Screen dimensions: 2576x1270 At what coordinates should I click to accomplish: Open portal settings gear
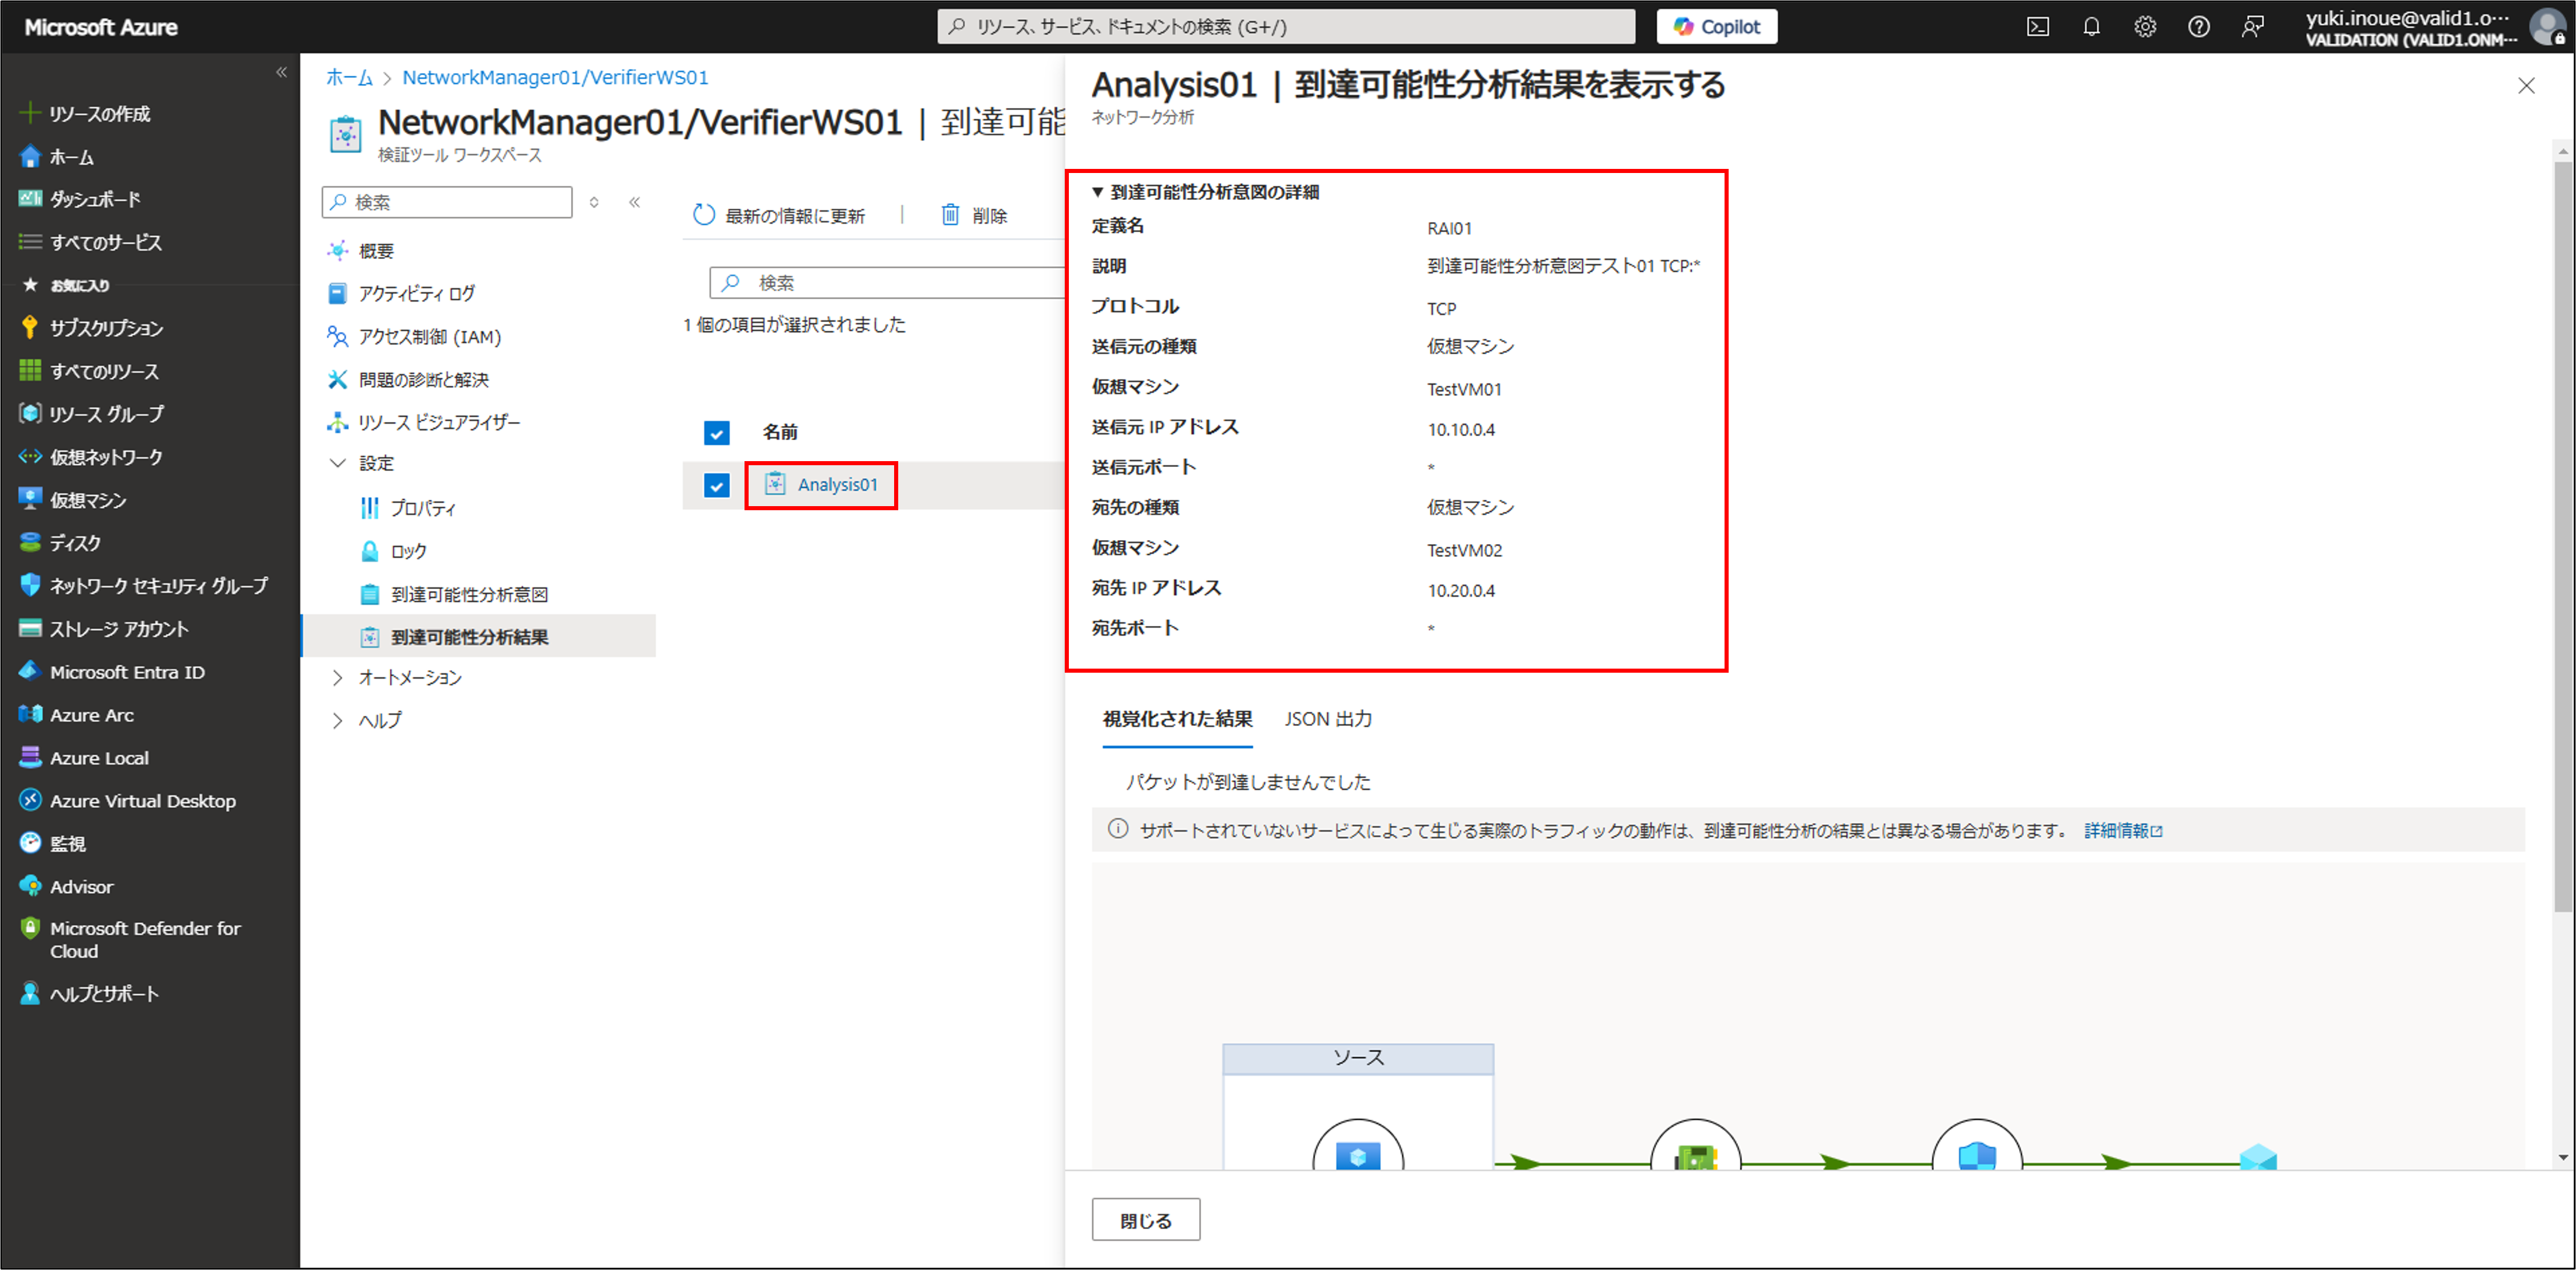(2145, 27)
